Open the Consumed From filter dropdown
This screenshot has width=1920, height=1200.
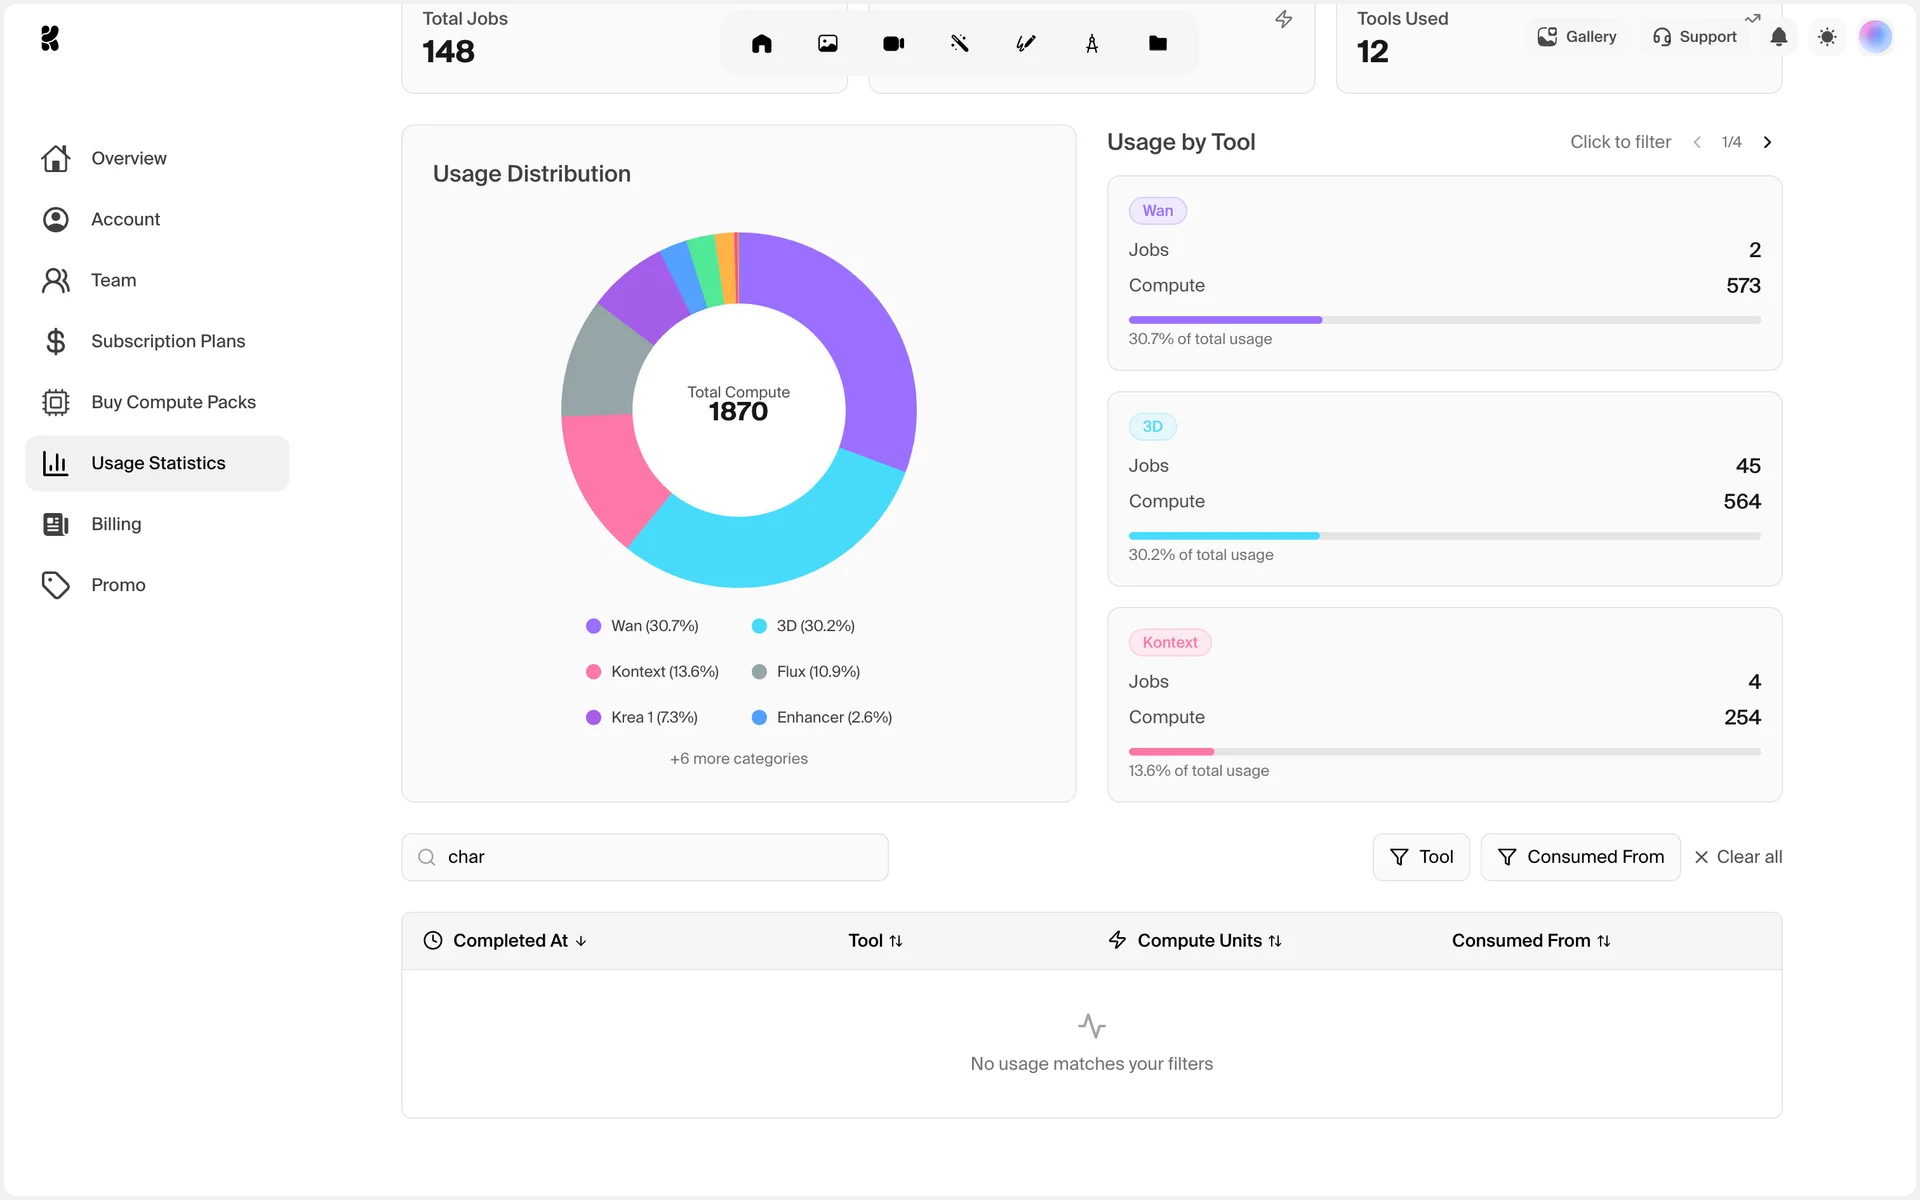pyautogui.click(x=1580, y=857)
